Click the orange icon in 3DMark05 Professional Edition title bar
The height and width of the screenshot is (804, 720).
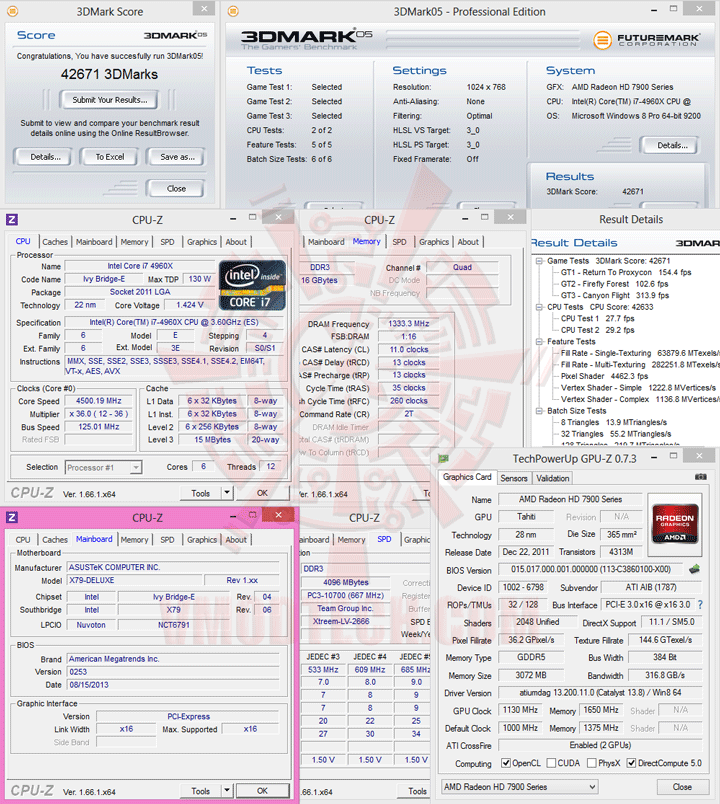tap(233, 11)
